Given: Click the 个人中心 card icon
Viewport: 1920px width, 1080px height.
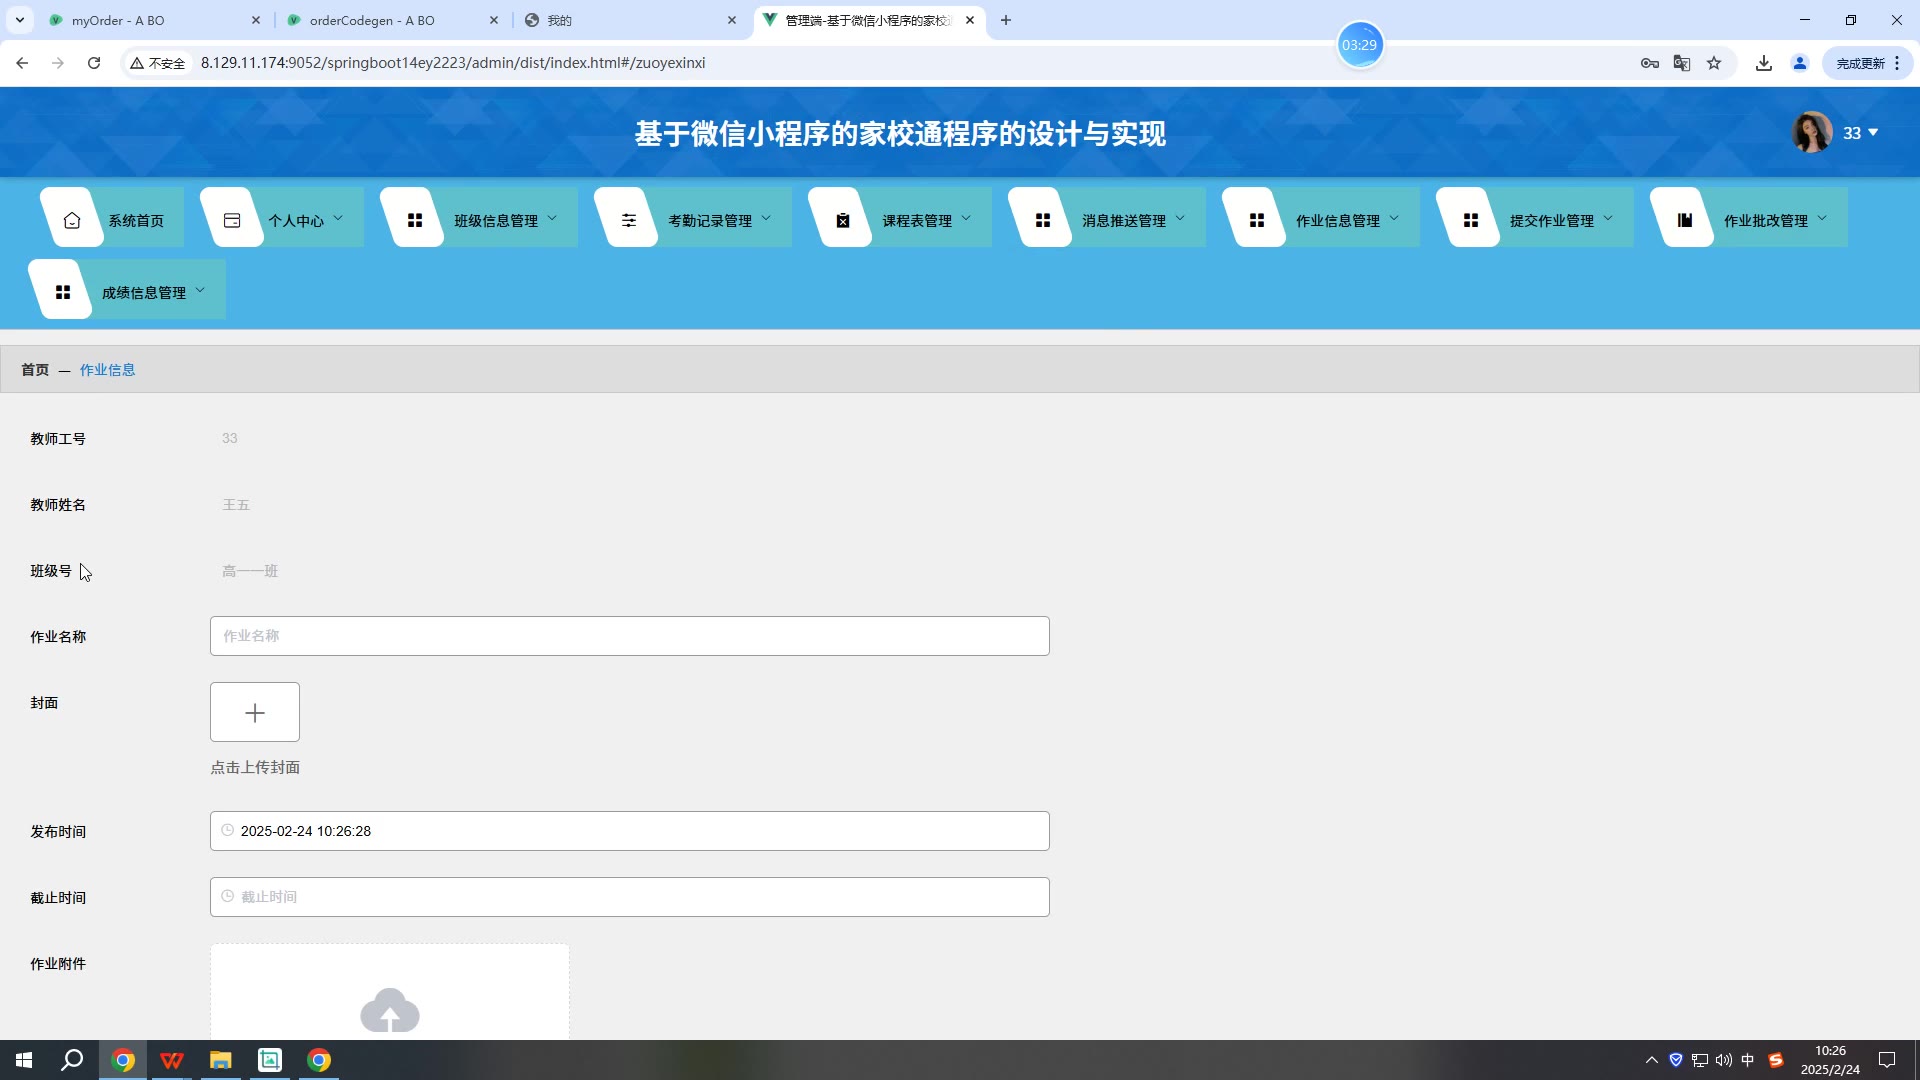Looking at the screenshot, I should 232,220.
